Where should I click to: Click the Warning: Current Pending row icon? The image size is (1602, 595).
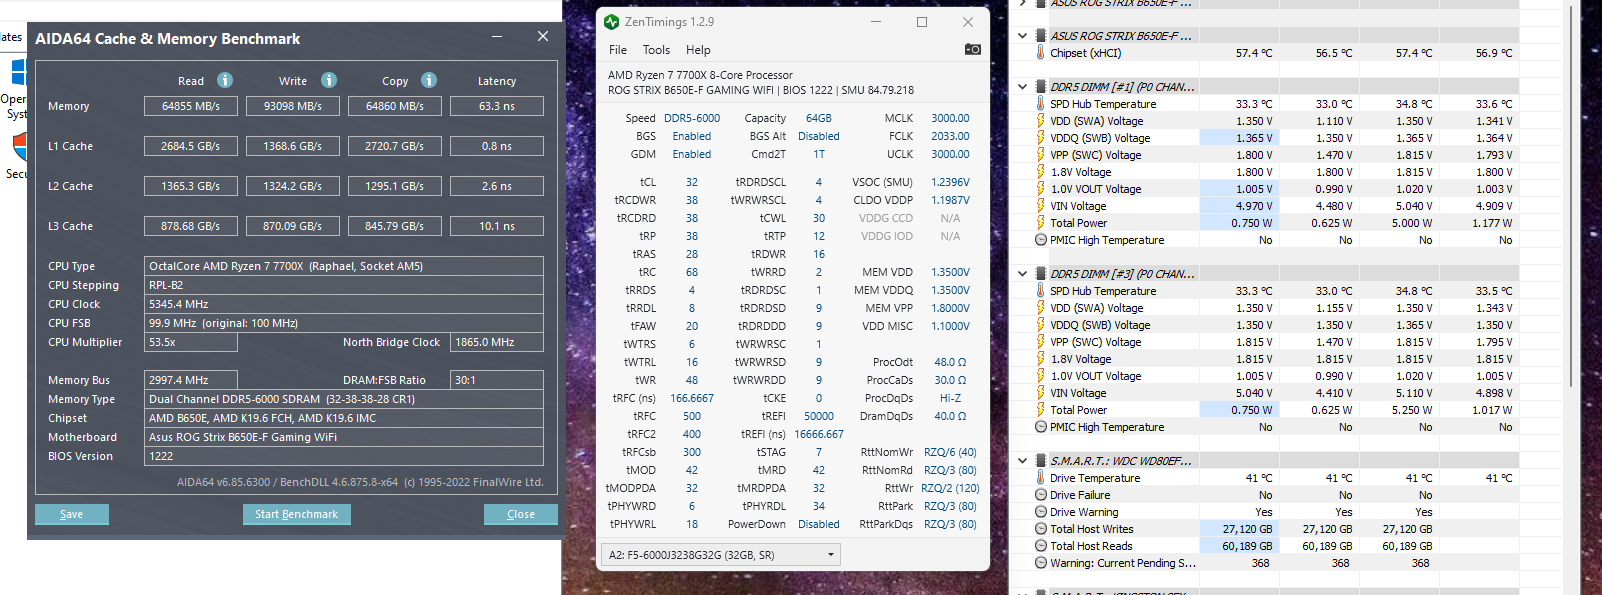[x=1040, y=563]
